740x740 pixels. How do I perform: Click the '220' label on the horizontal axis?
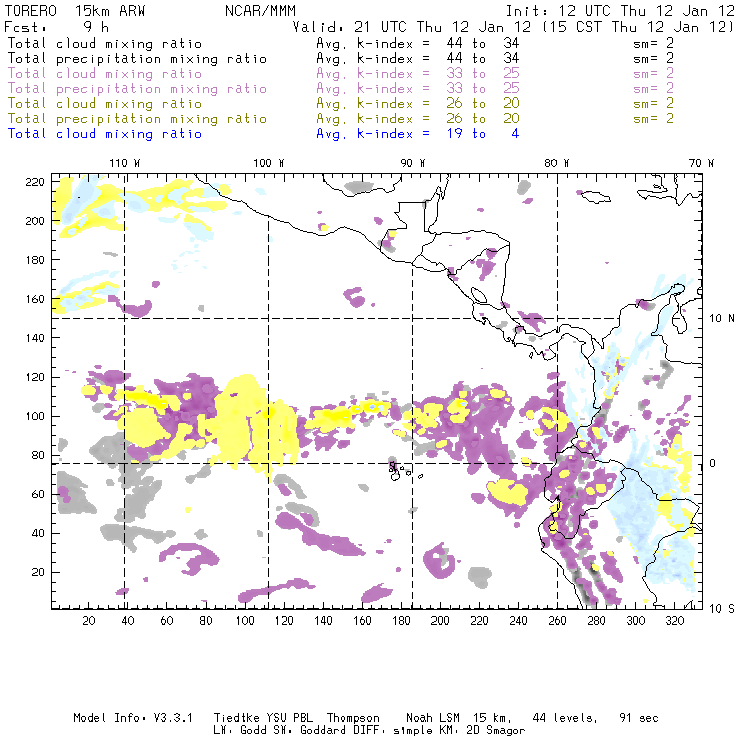pos(479,621)
